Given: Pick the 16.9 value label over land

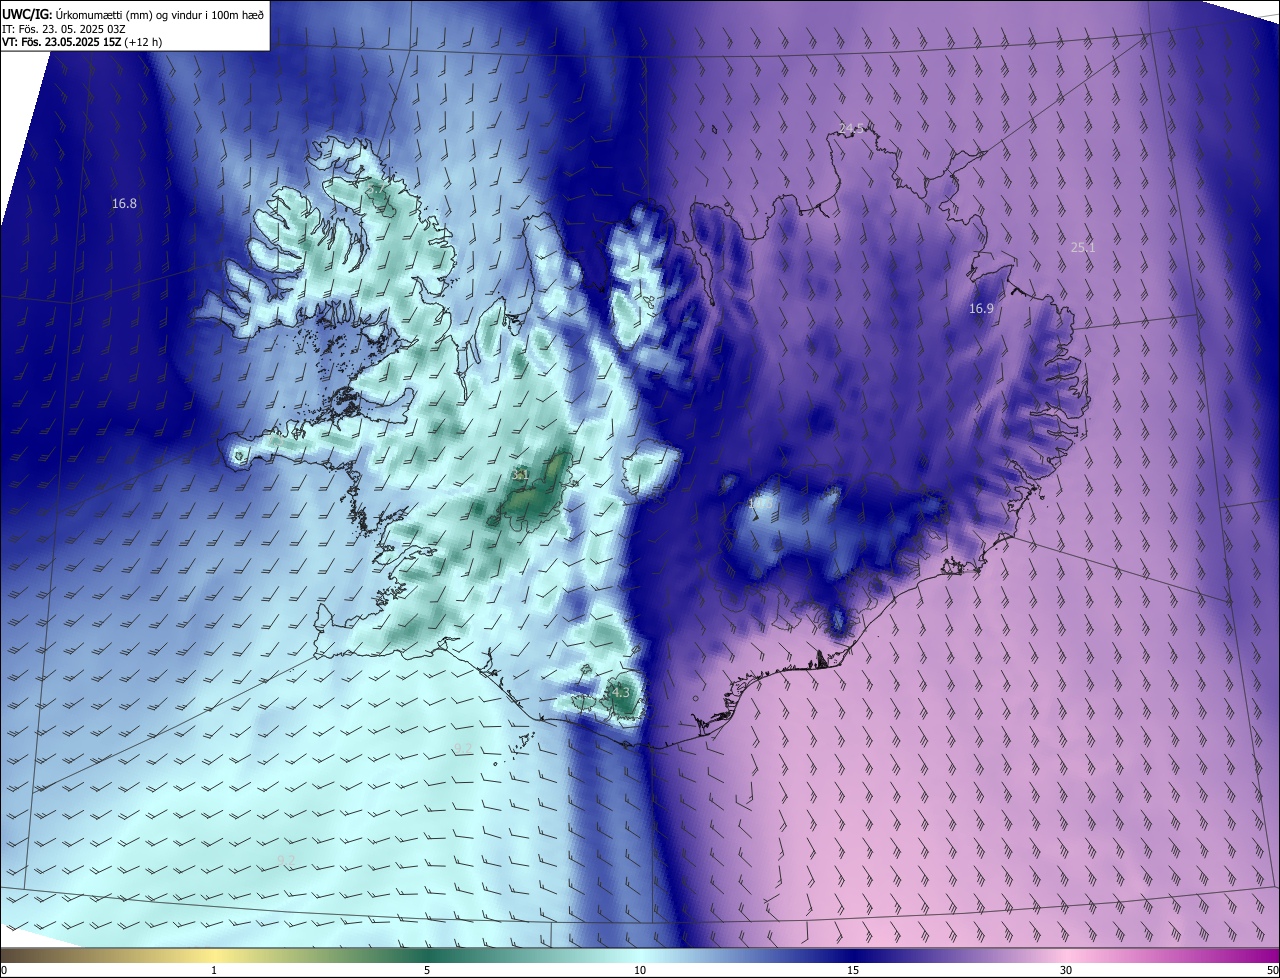Looking at the screenshot, I should [x=981, y=309].
